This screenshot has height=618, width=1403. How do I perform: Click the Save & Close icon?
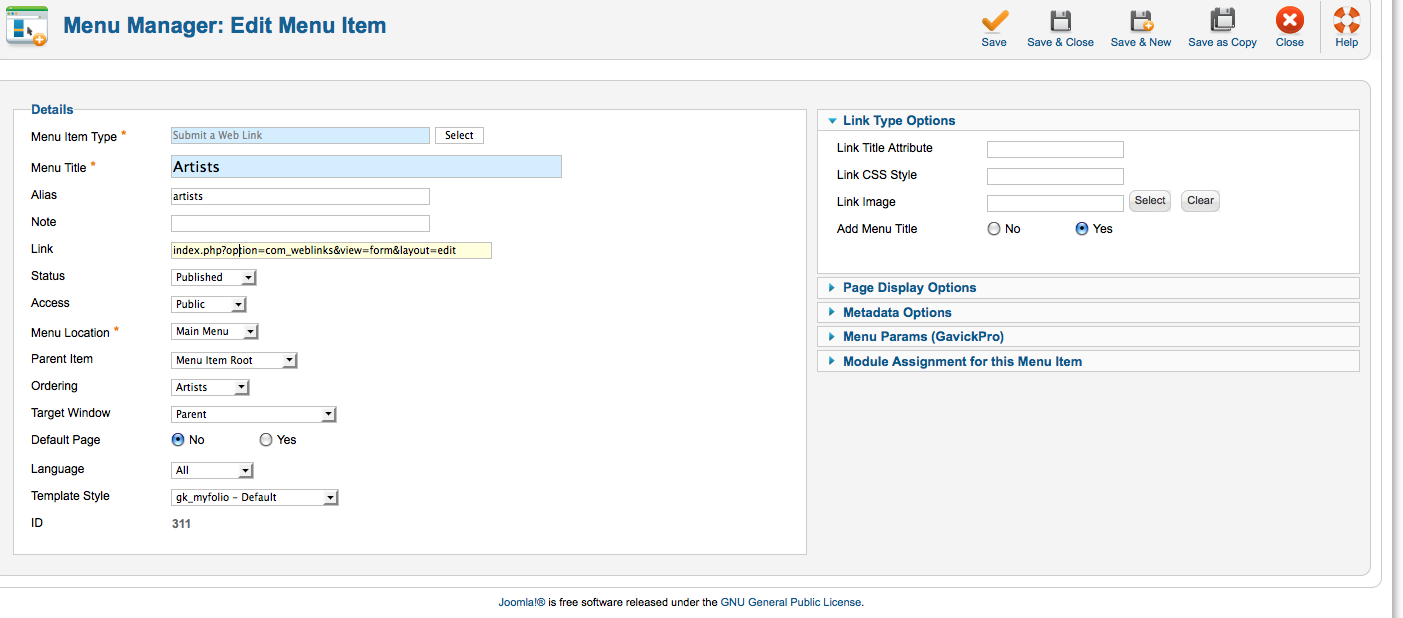pos(1060,21)
